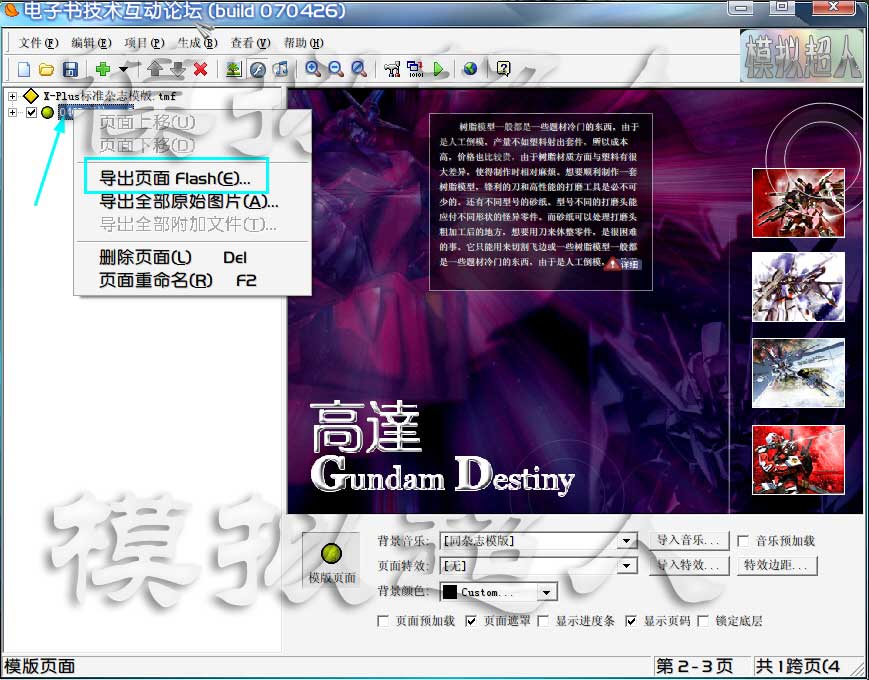Save the project with the floppy disk icon

(70, 69)
